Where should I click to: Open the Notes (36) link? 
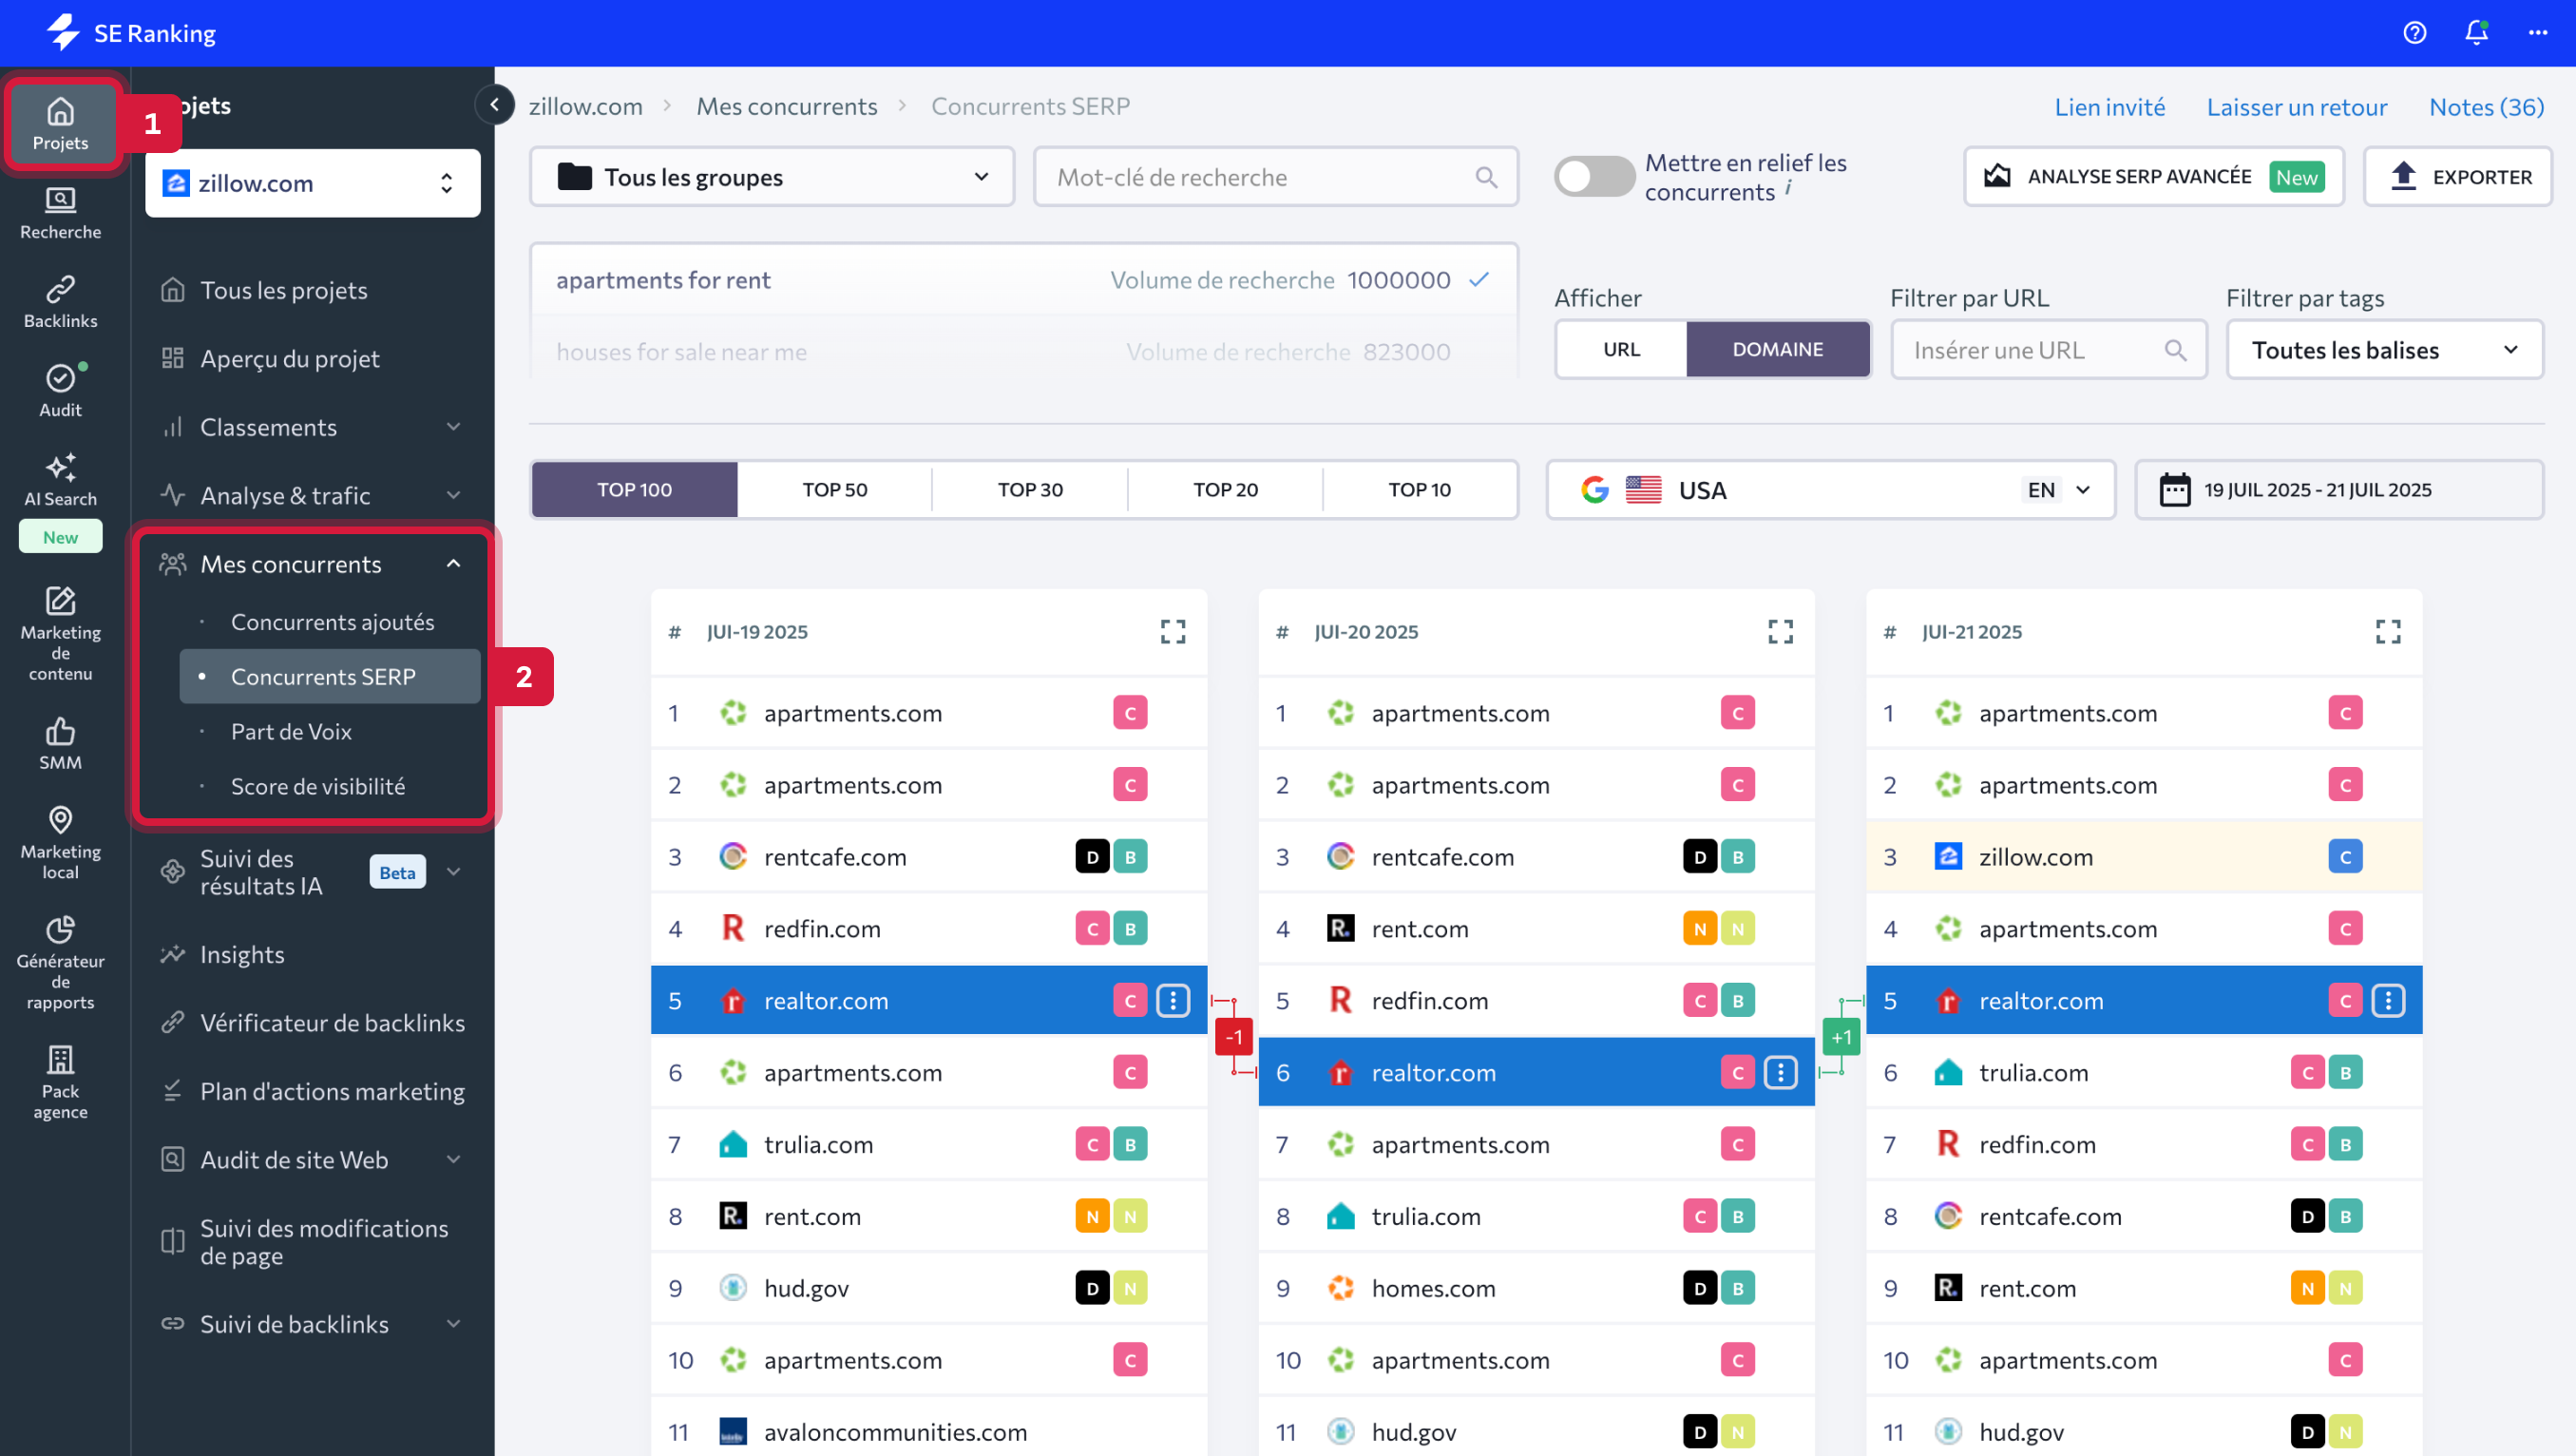click(2486, 106)
